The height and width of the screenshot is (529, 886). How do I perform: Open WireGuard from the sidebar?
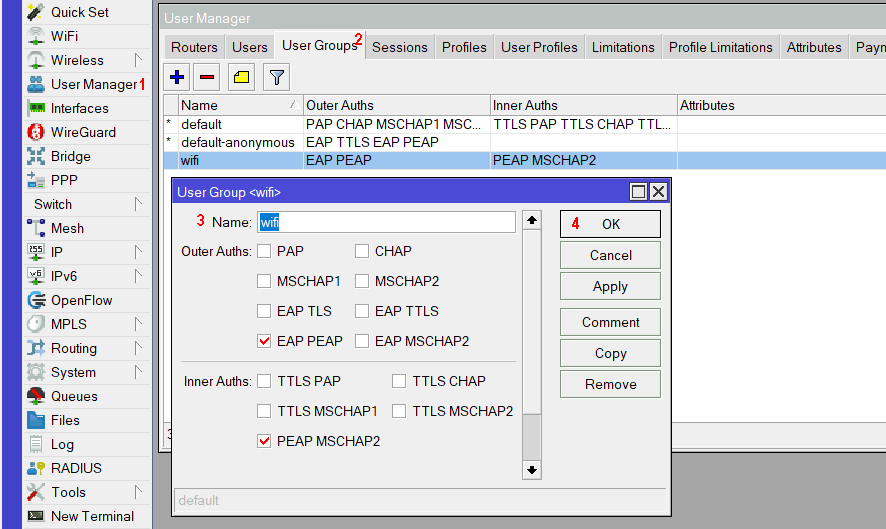pos(83,132)
